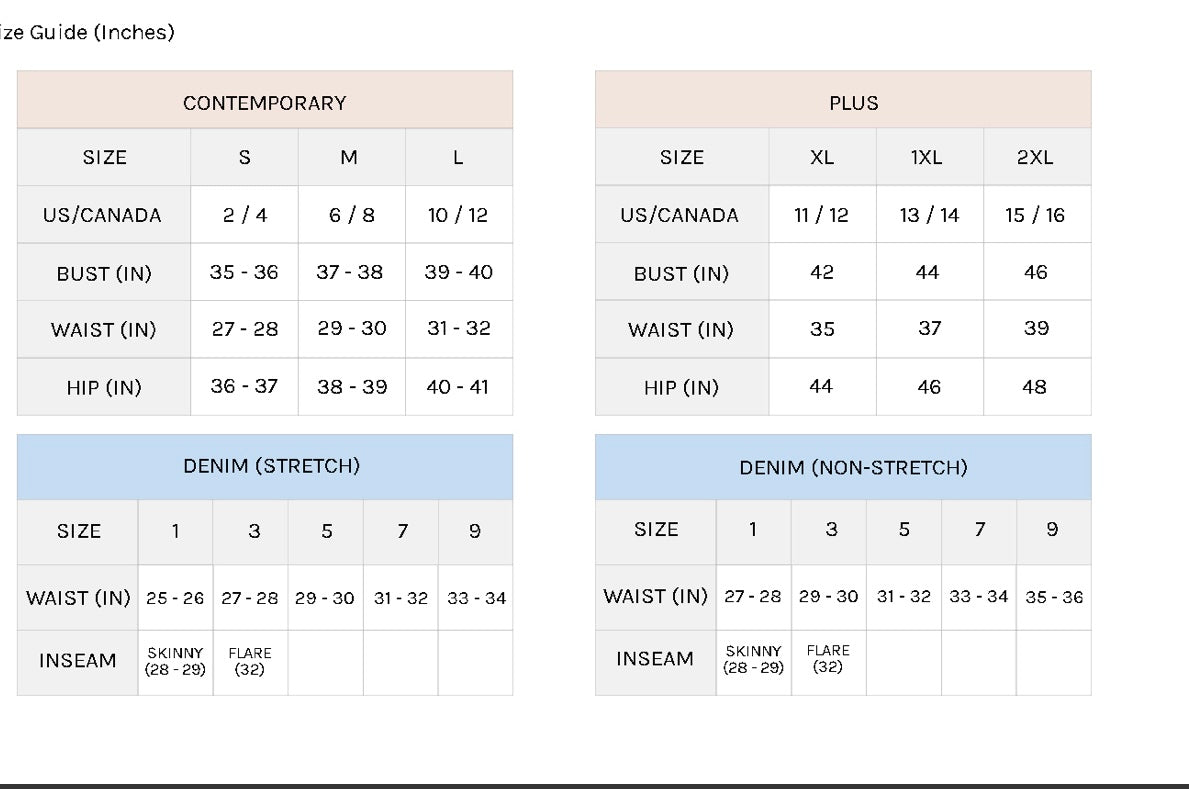This screenshot has width=1189, height=789.
Task: Click the FLARE (32) cell in non-stretch denim
Action: pyautogui.click(x=828, y=659)
